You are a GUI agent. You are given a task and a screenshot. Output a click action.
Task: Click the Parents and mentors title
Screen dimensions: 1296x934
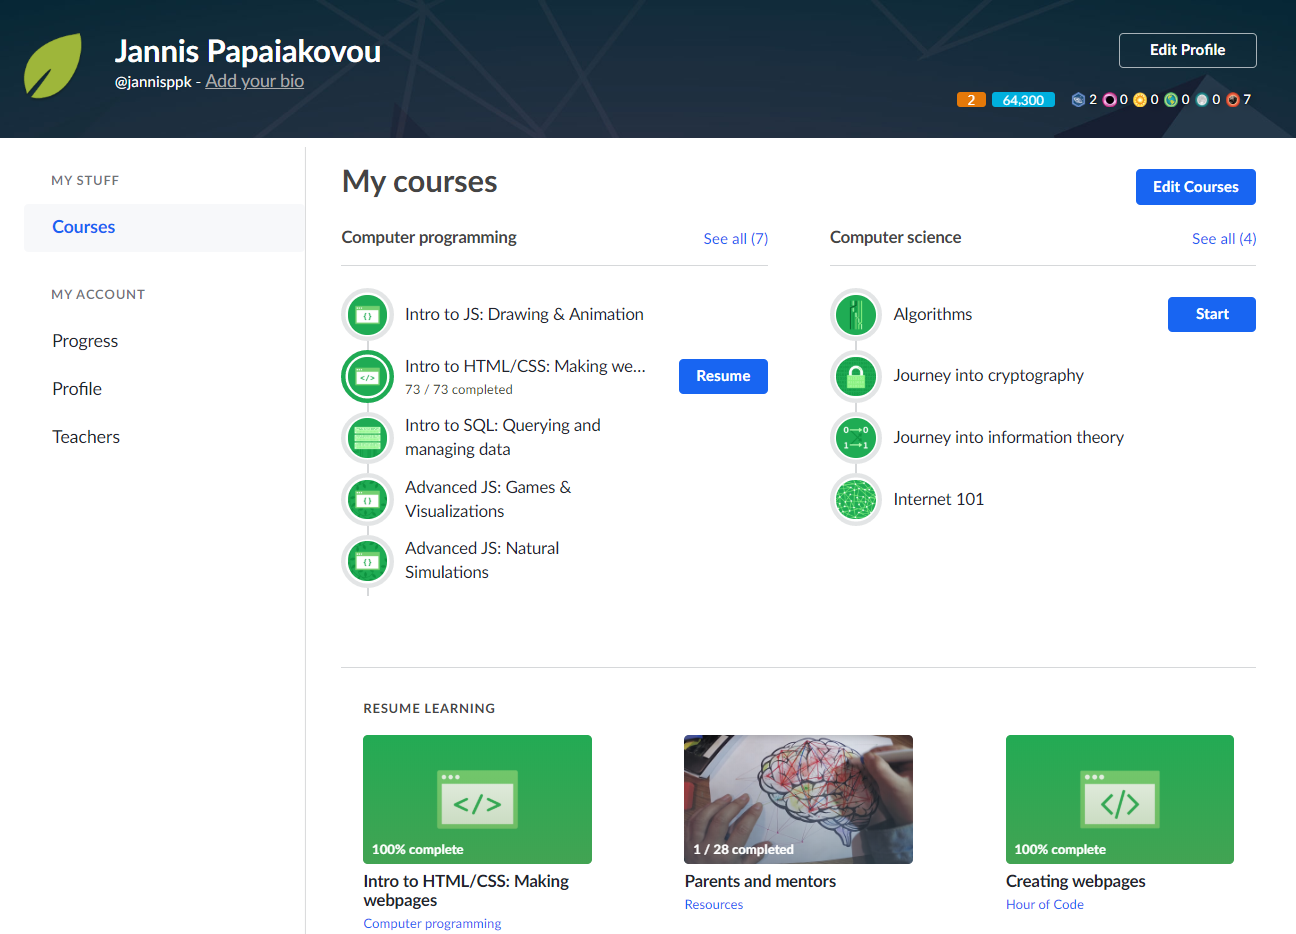[x=760, y=881]
